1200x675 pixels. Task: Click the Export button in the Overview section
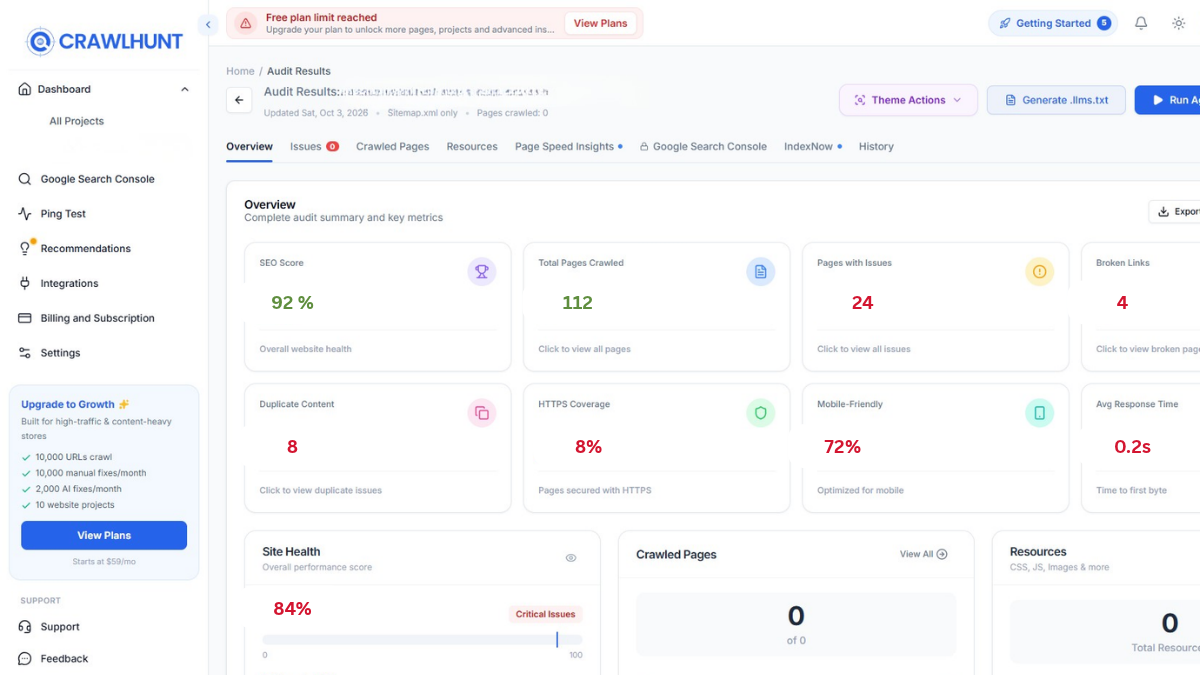pos(1175,211)
